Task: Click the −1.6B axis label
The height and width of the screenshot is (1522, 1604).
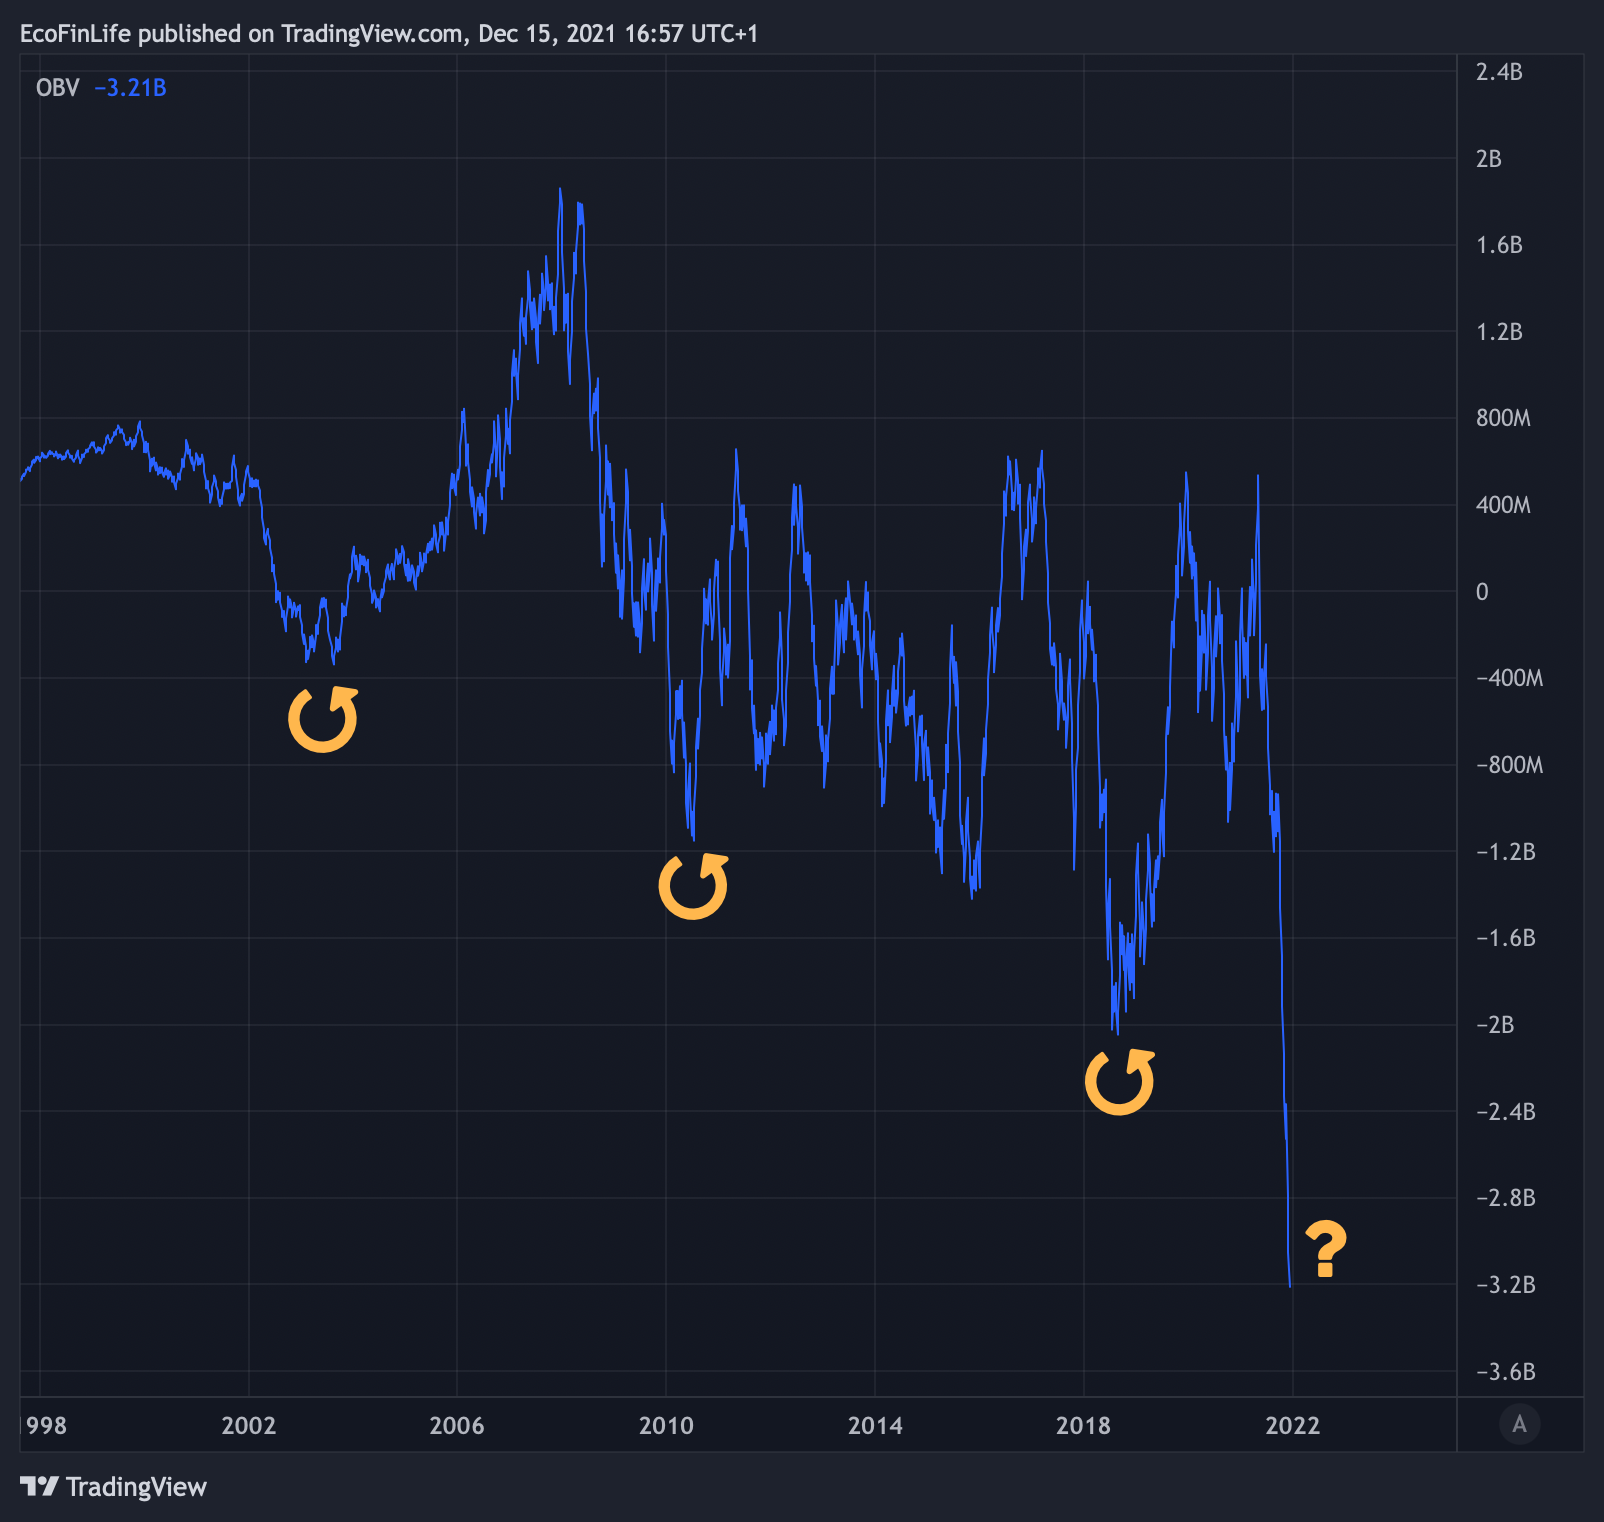Action: (x=1505, y=938)
